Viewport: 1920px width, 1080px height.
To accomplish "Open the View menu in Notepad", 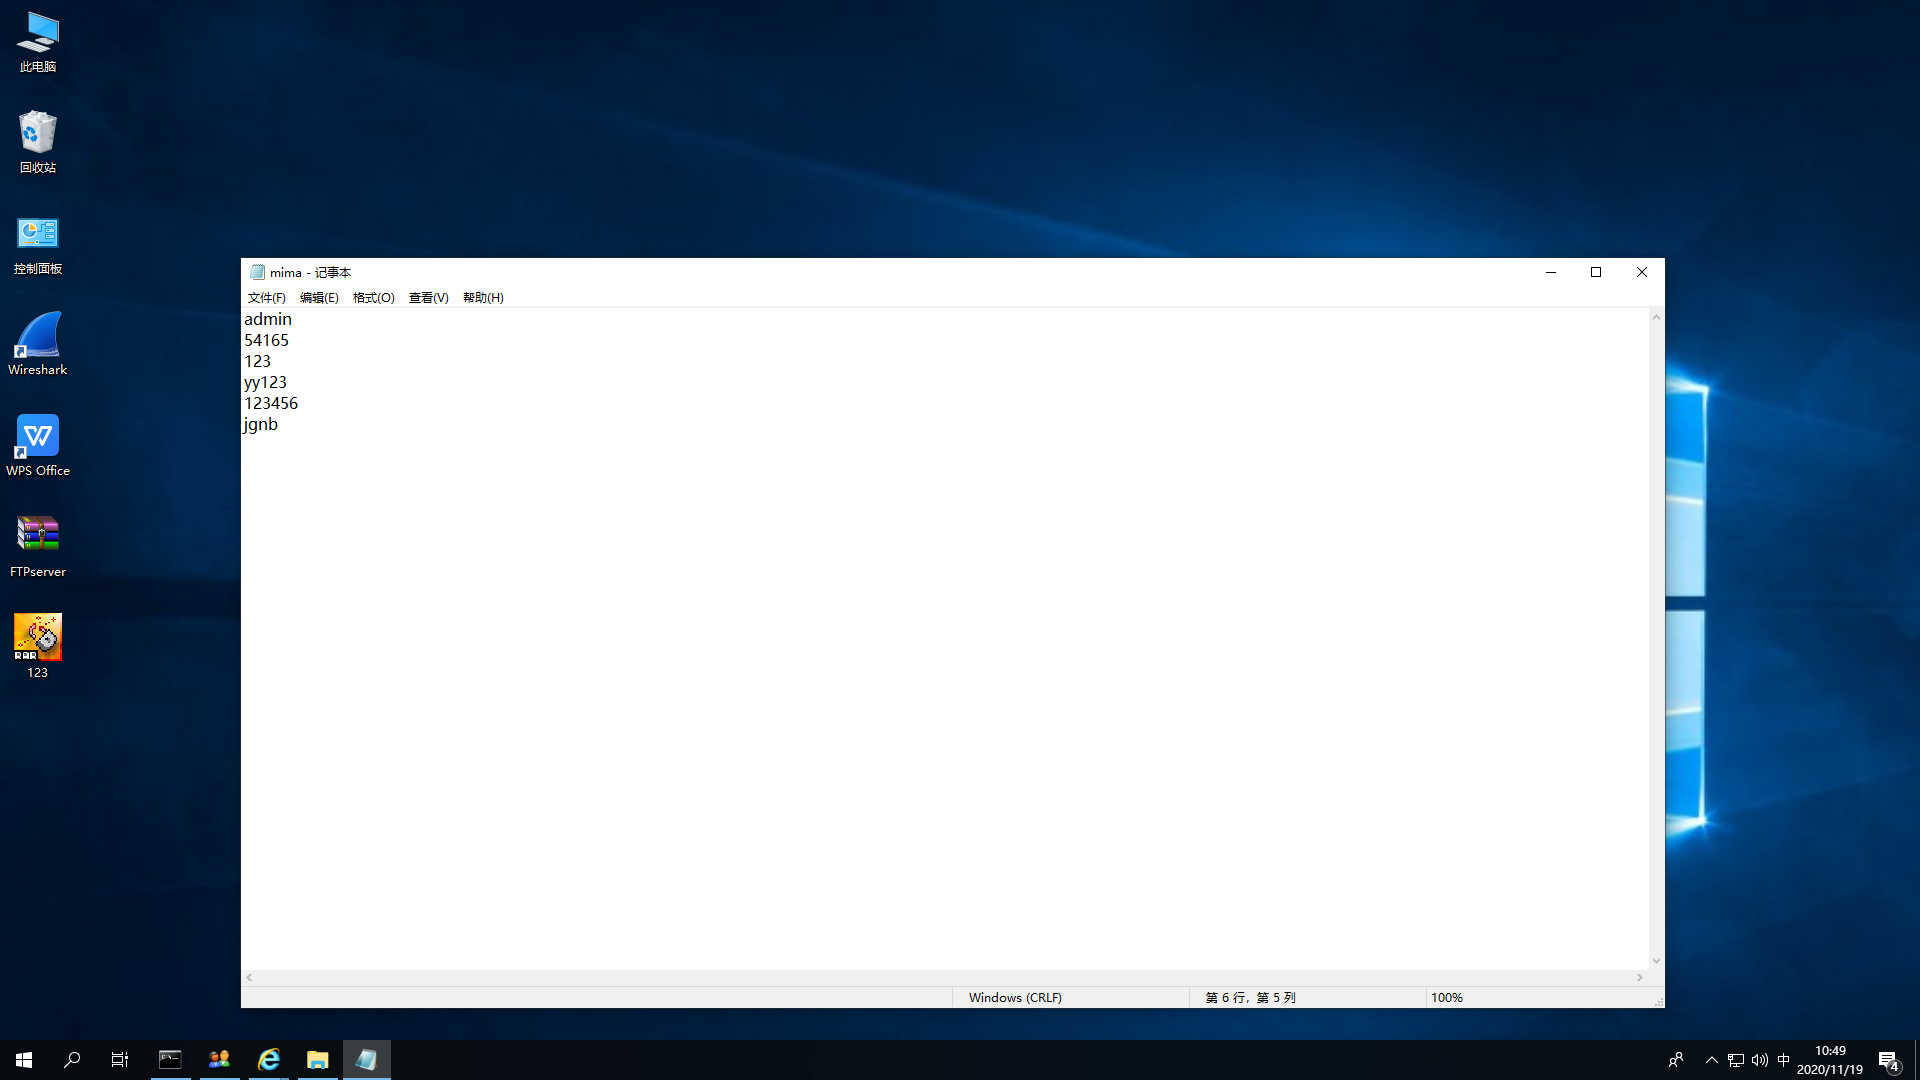I will [428, 298].
